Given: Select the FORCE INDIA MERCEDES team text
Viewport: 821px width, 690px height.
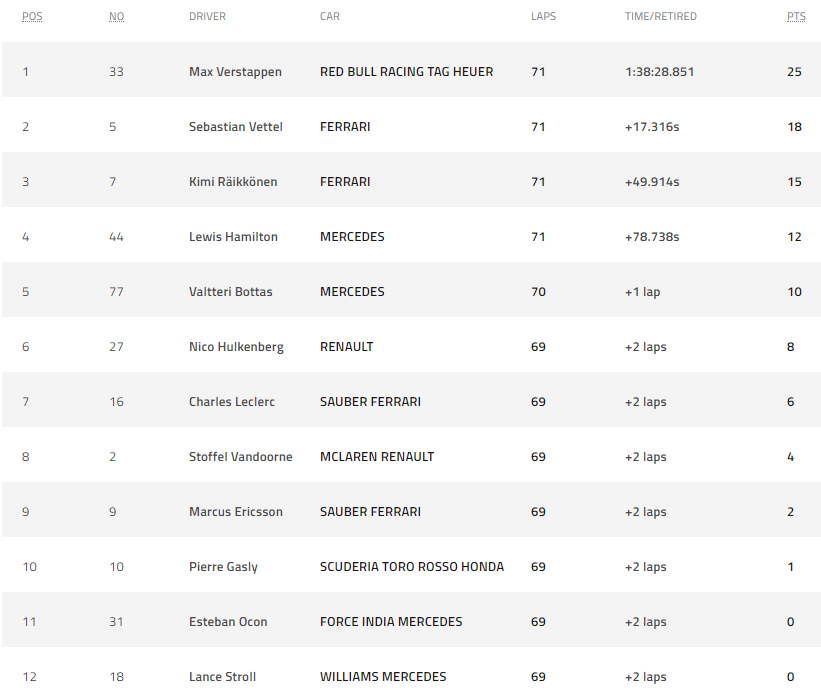Looking at the screenshot, I should tap(391, 622).
